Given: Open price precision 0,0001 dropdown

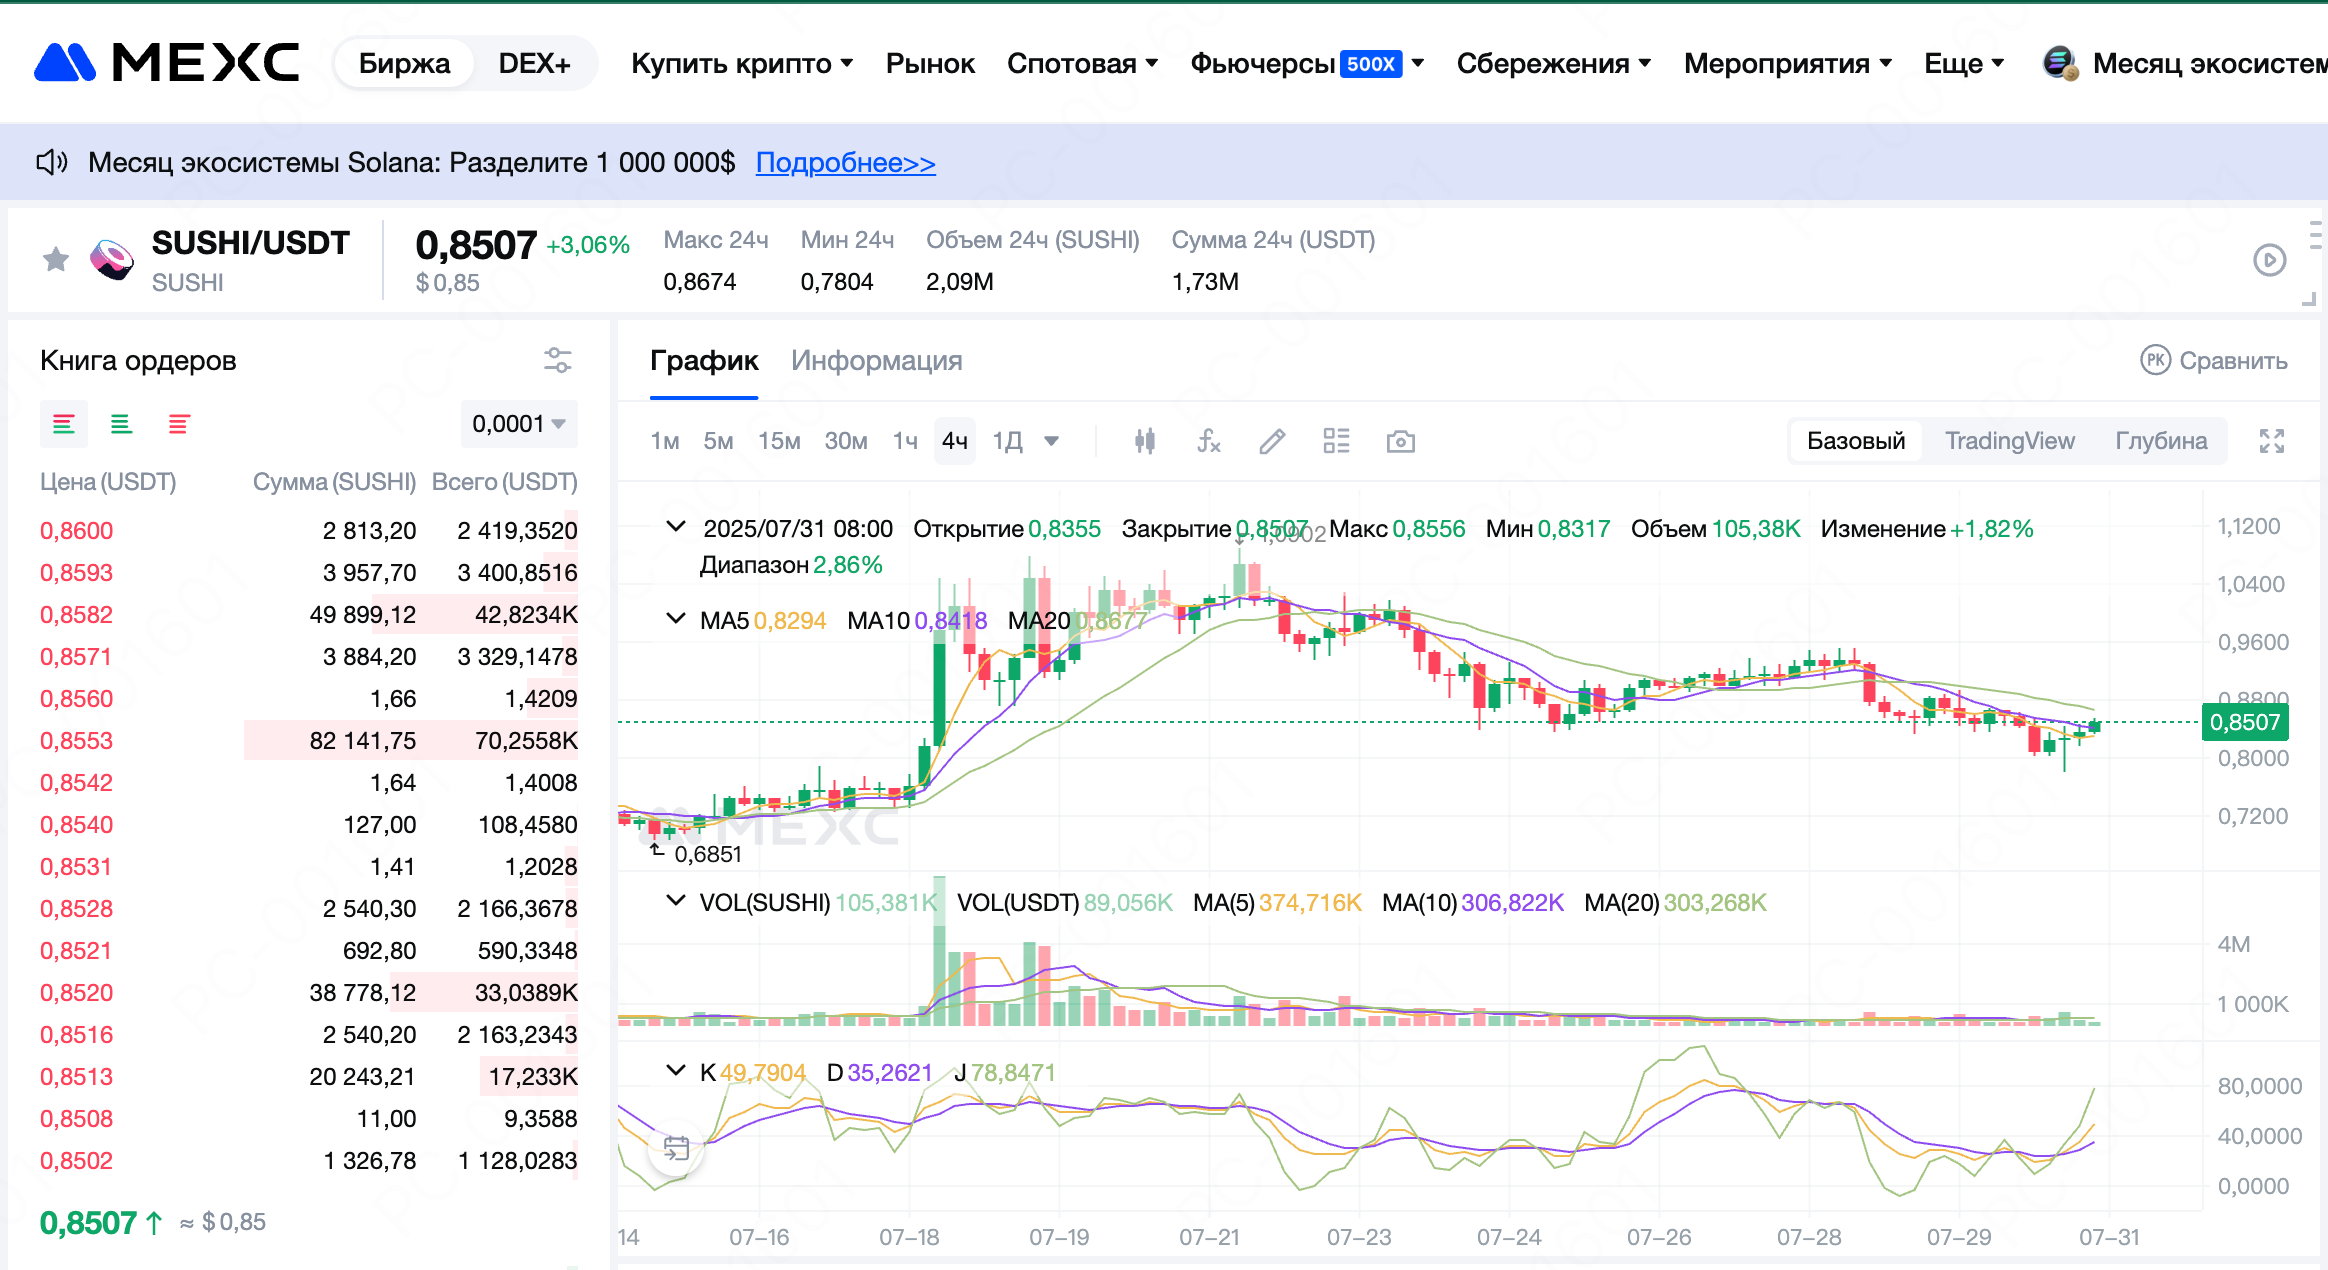Looking at the screenshot, I should click(x=519, y=424).
